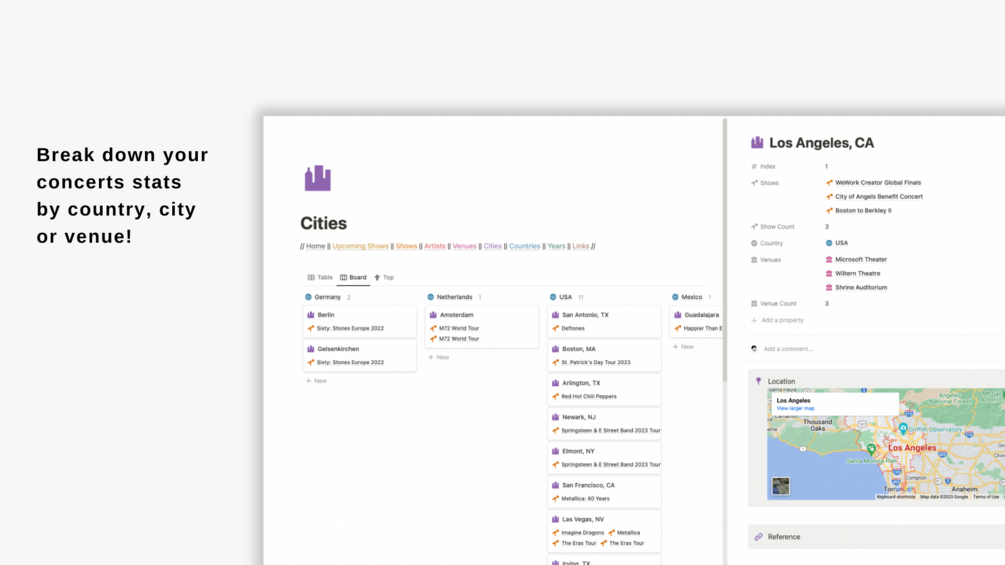Click the Imagine Dragons show tag
Screen dimensions: 1005x565
[578, 532]
